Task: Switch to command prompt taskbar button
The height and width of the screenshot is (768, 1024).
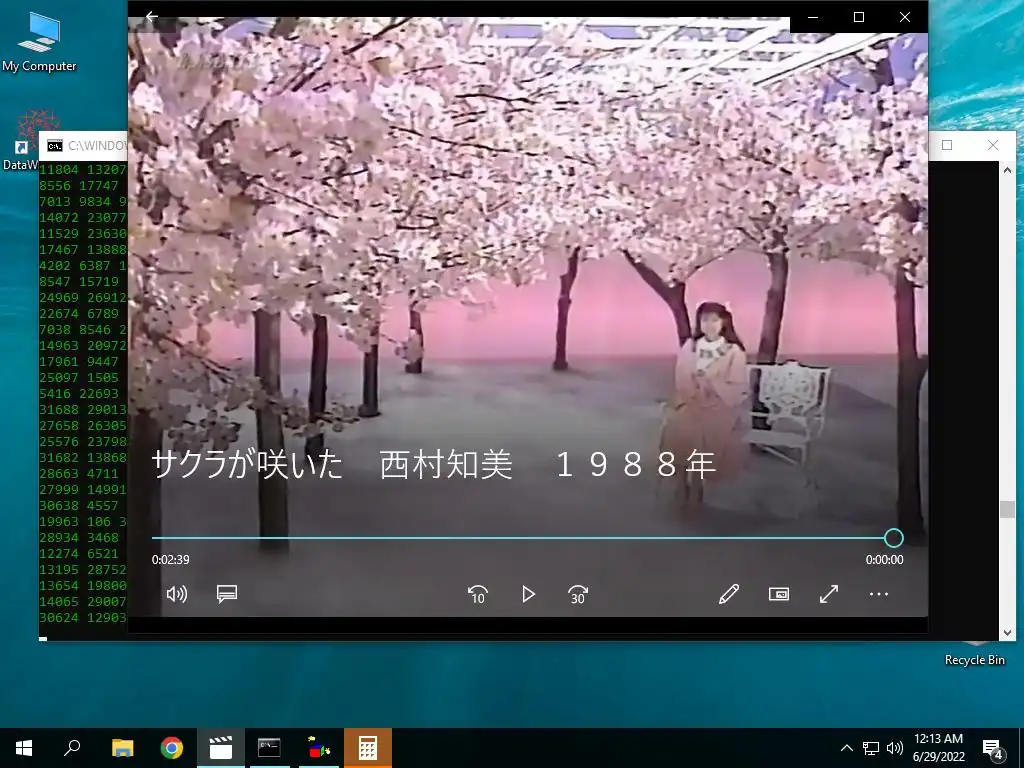Action: pyautogui.click(x=270, y=748)
